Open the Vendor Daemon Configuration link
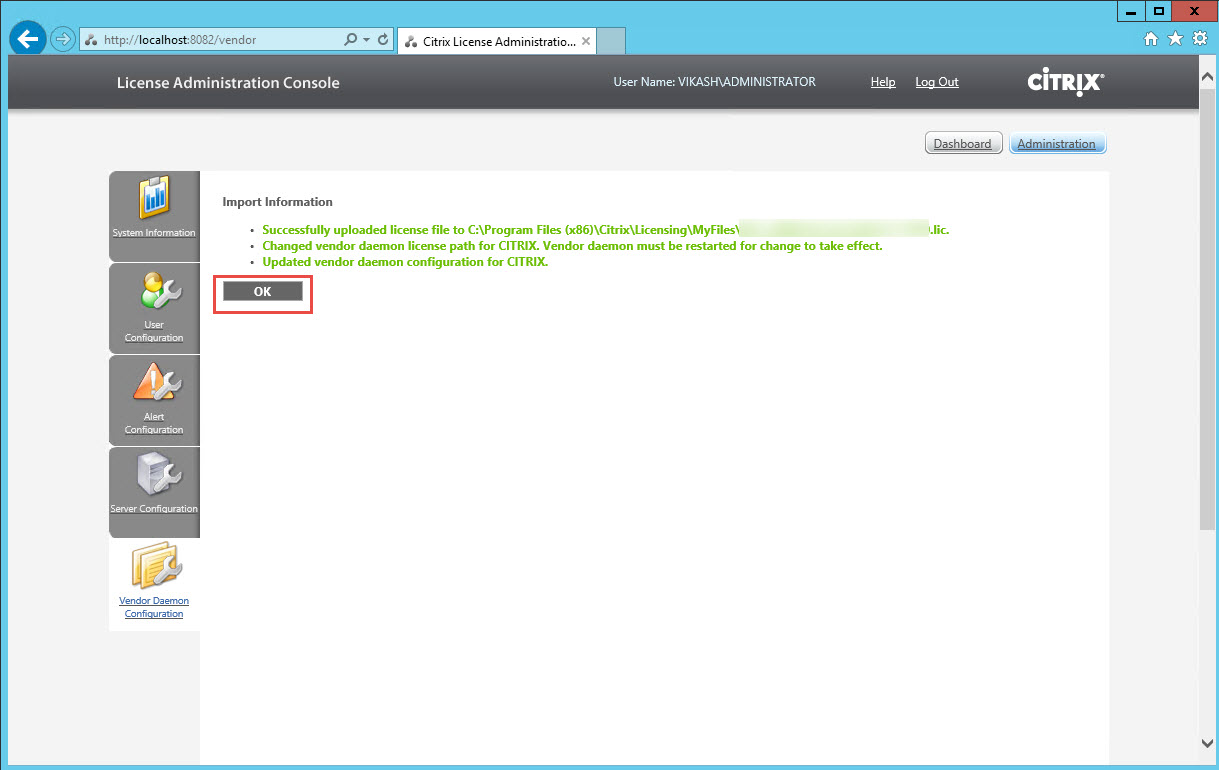The width and height of the screenshot is (1219, 770). [154, 607]
